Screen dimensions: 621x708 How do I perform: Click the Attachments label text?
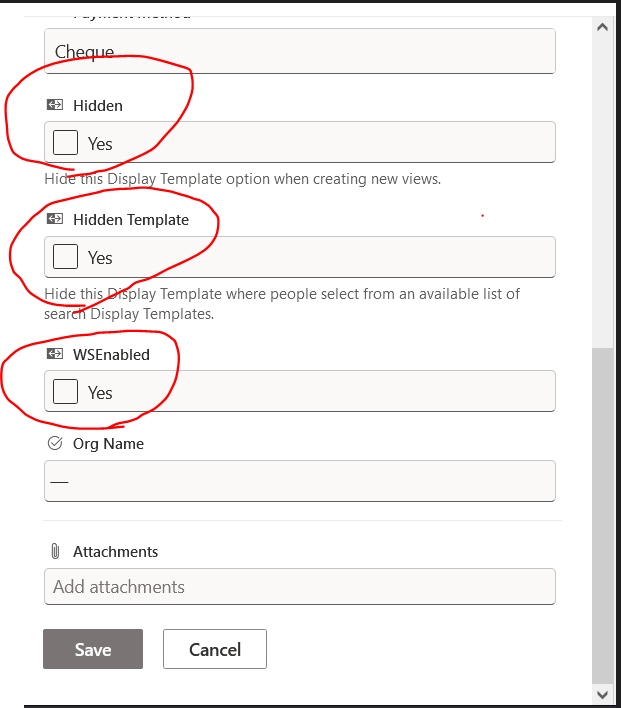point(116,551)
